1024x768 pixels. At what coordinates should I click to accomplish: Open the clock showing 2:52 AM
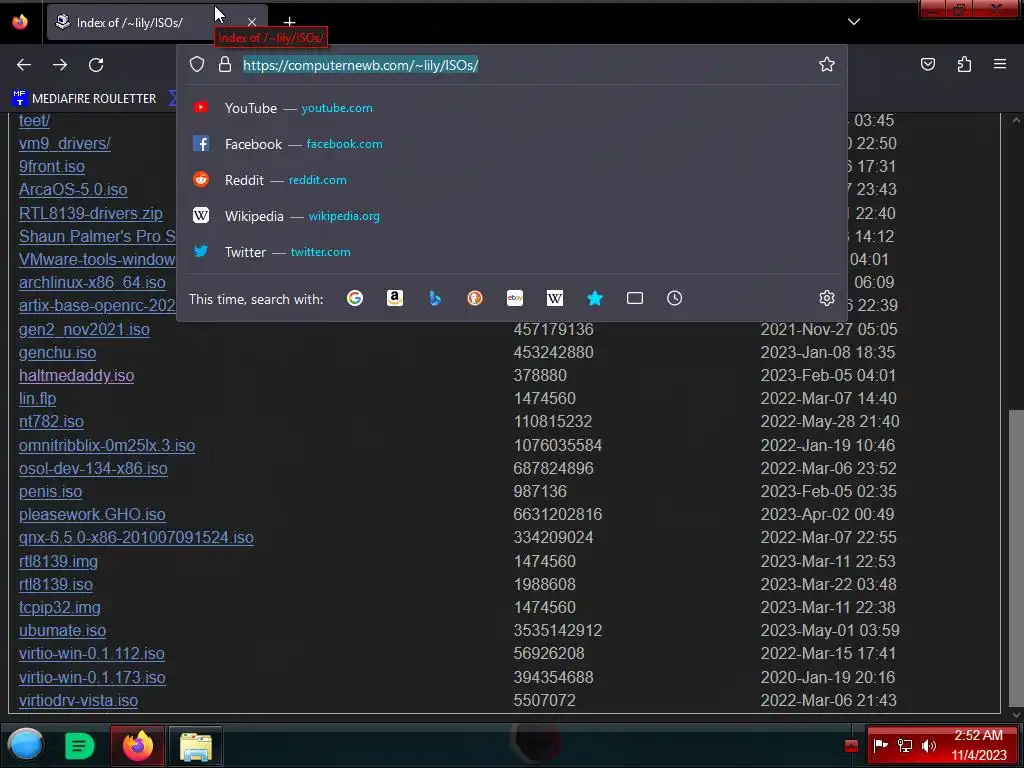tap(978, 745)
